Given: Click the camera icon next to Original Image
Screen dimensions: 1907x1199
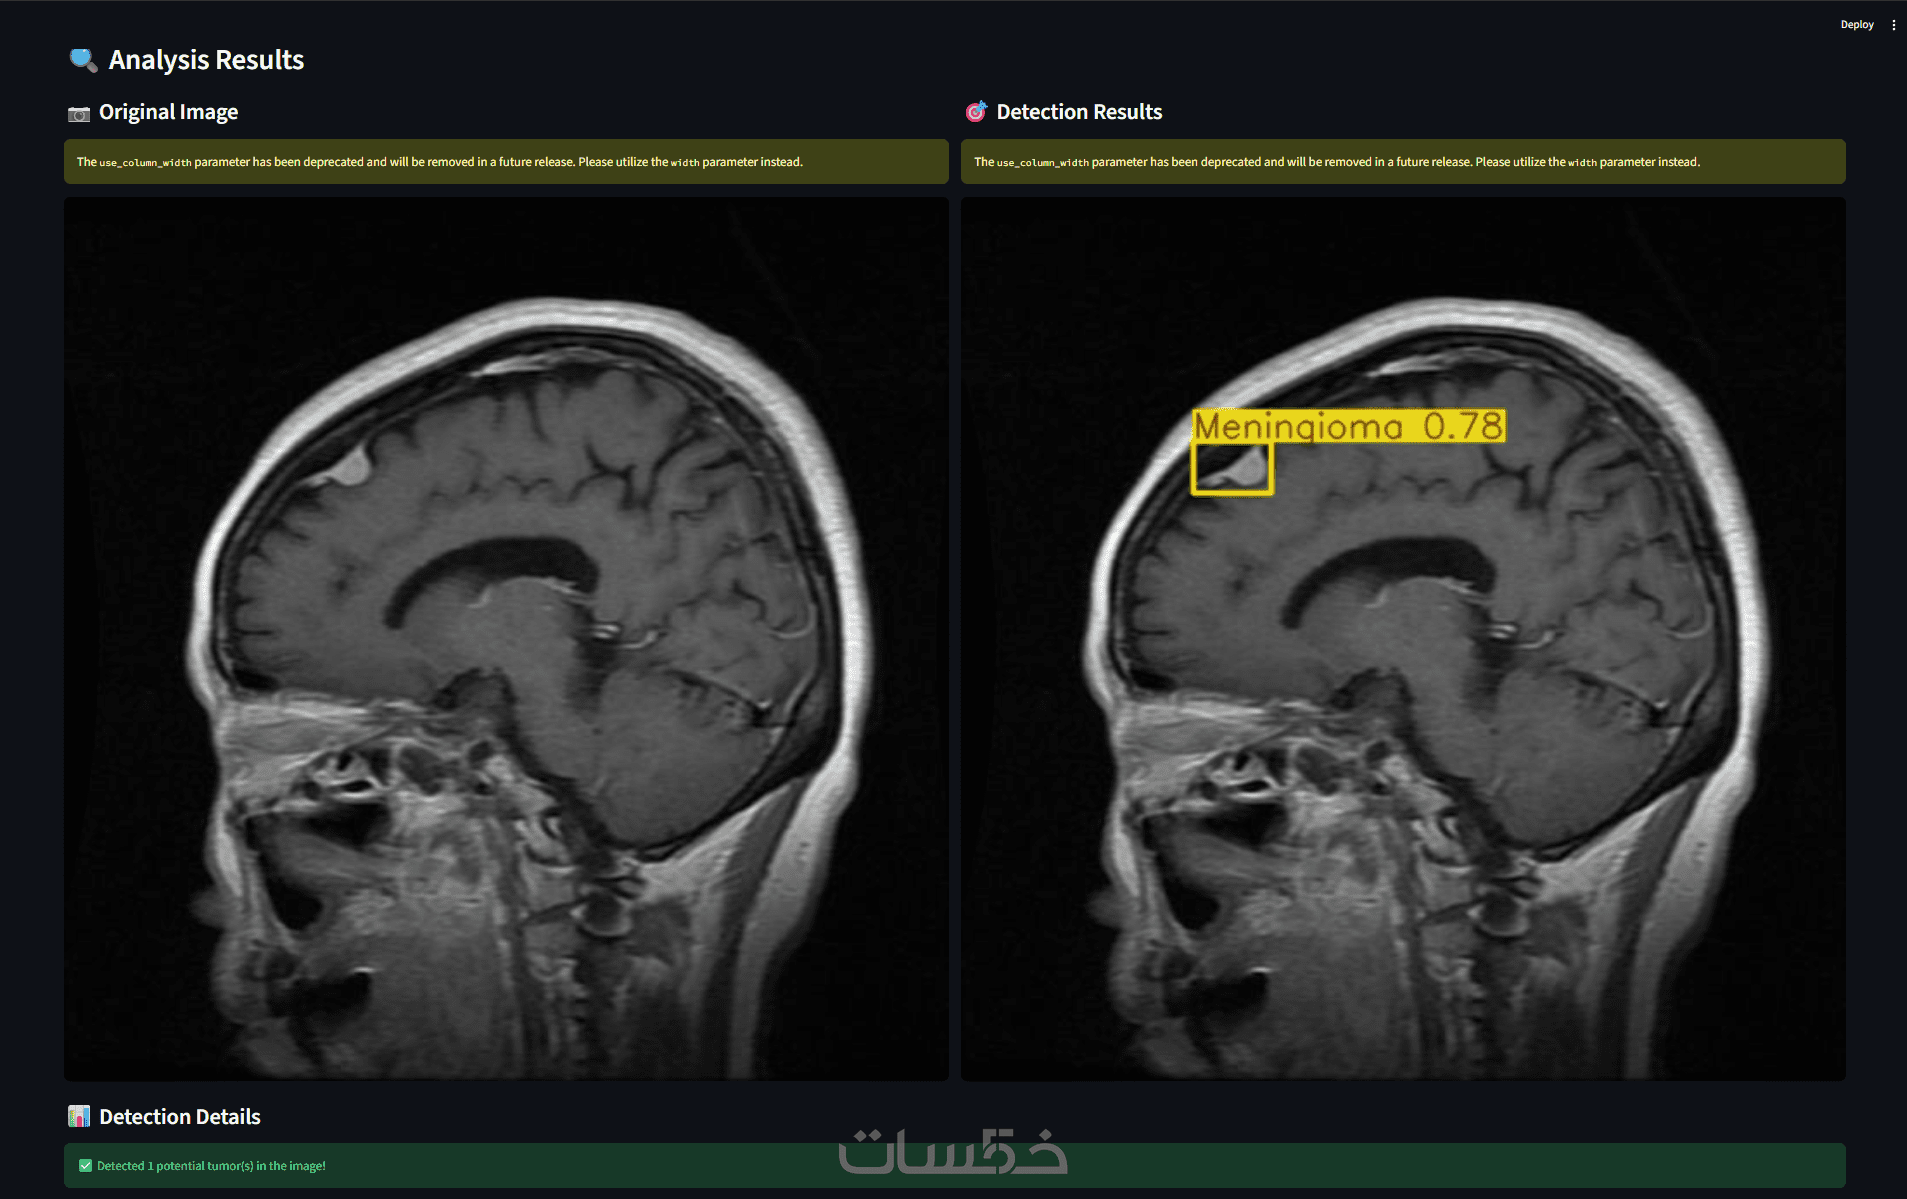Looking at the screenshot, I should (78, 113).
